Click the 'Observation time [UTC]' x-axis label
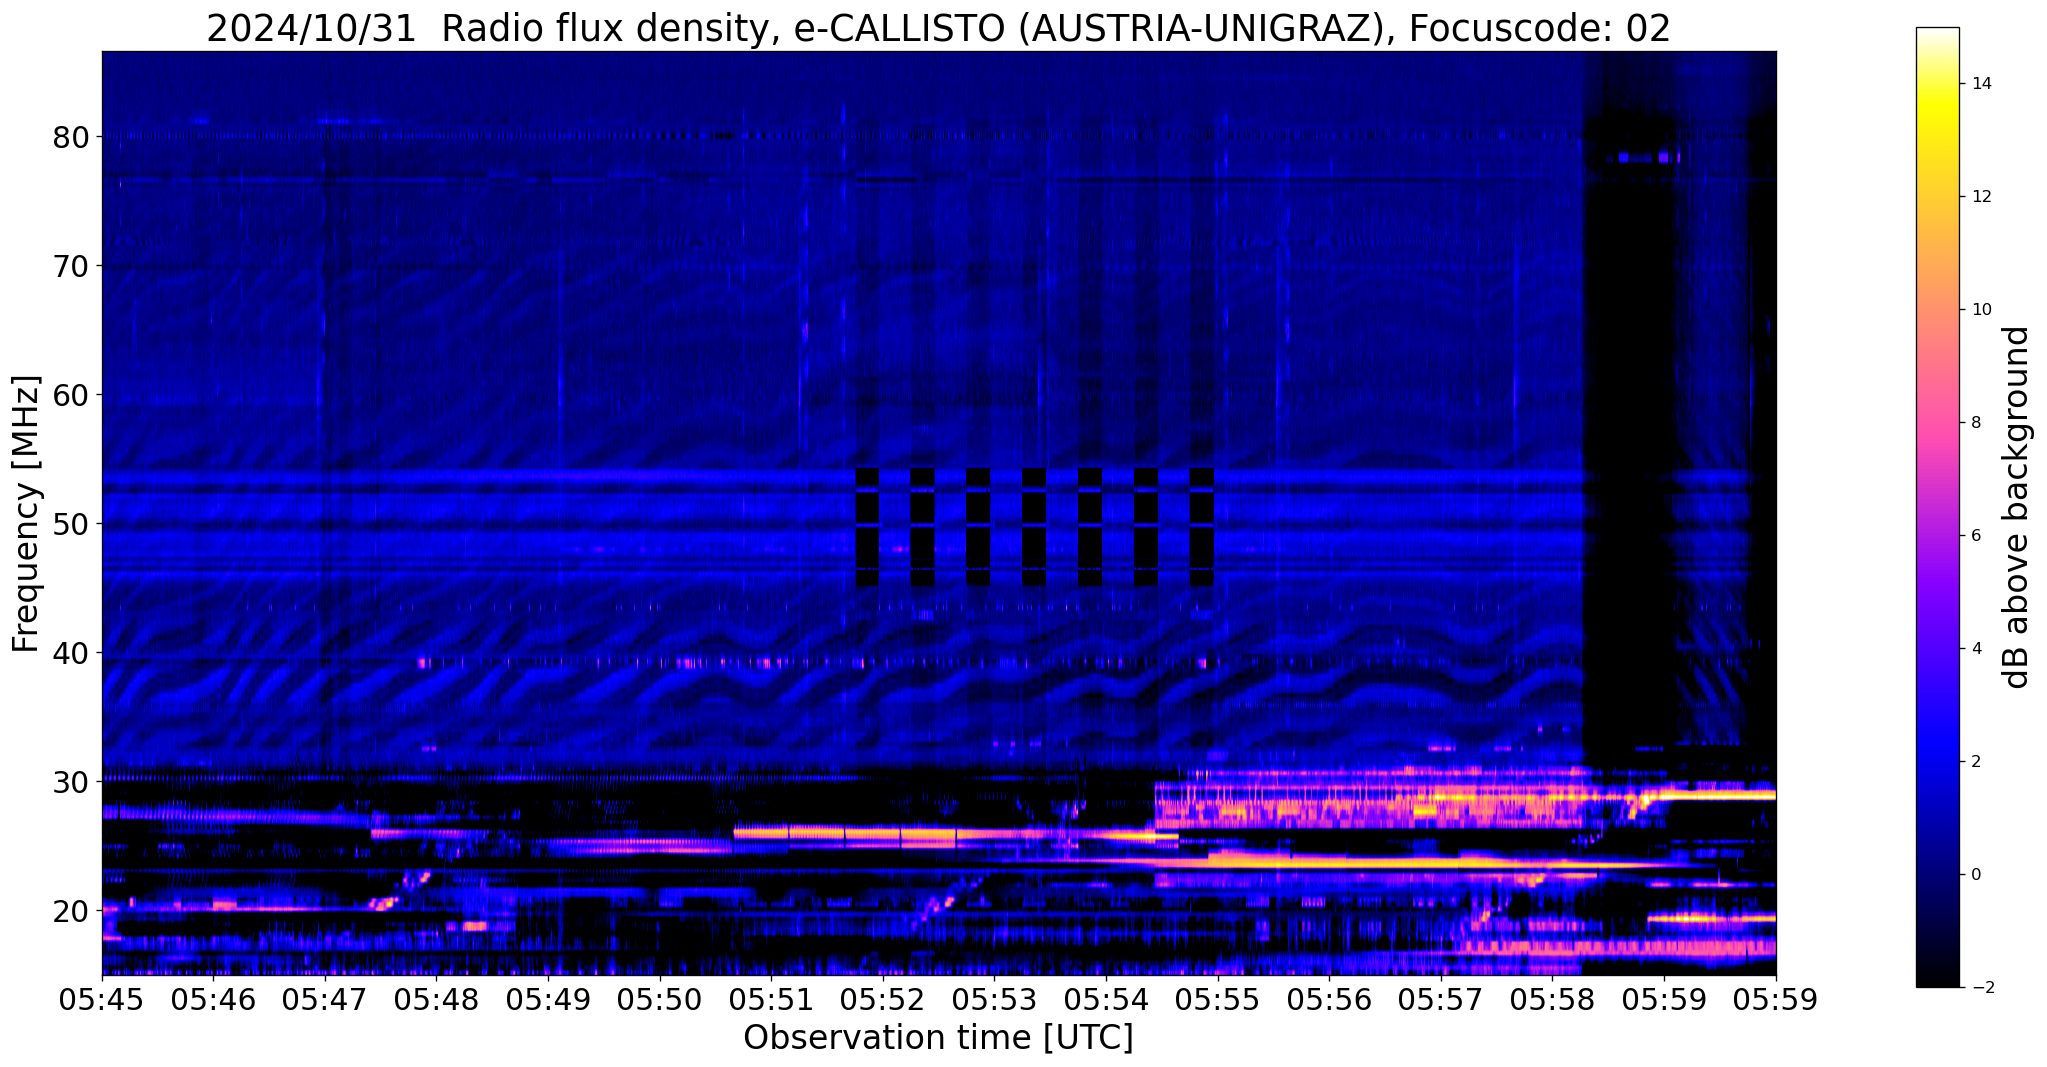 click(938, 1037)
